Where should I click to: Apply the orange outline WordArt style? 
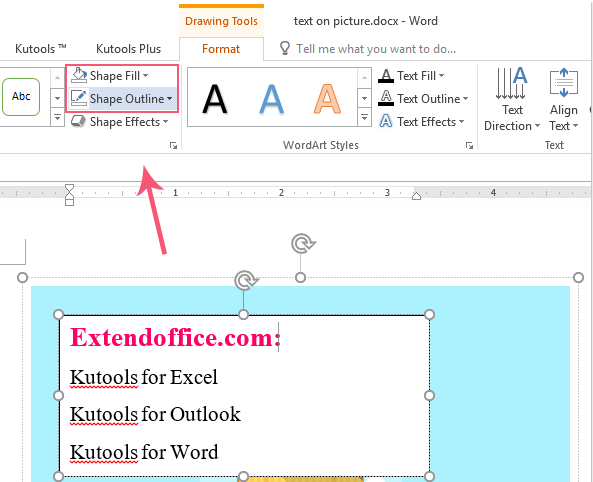[328, 99]
